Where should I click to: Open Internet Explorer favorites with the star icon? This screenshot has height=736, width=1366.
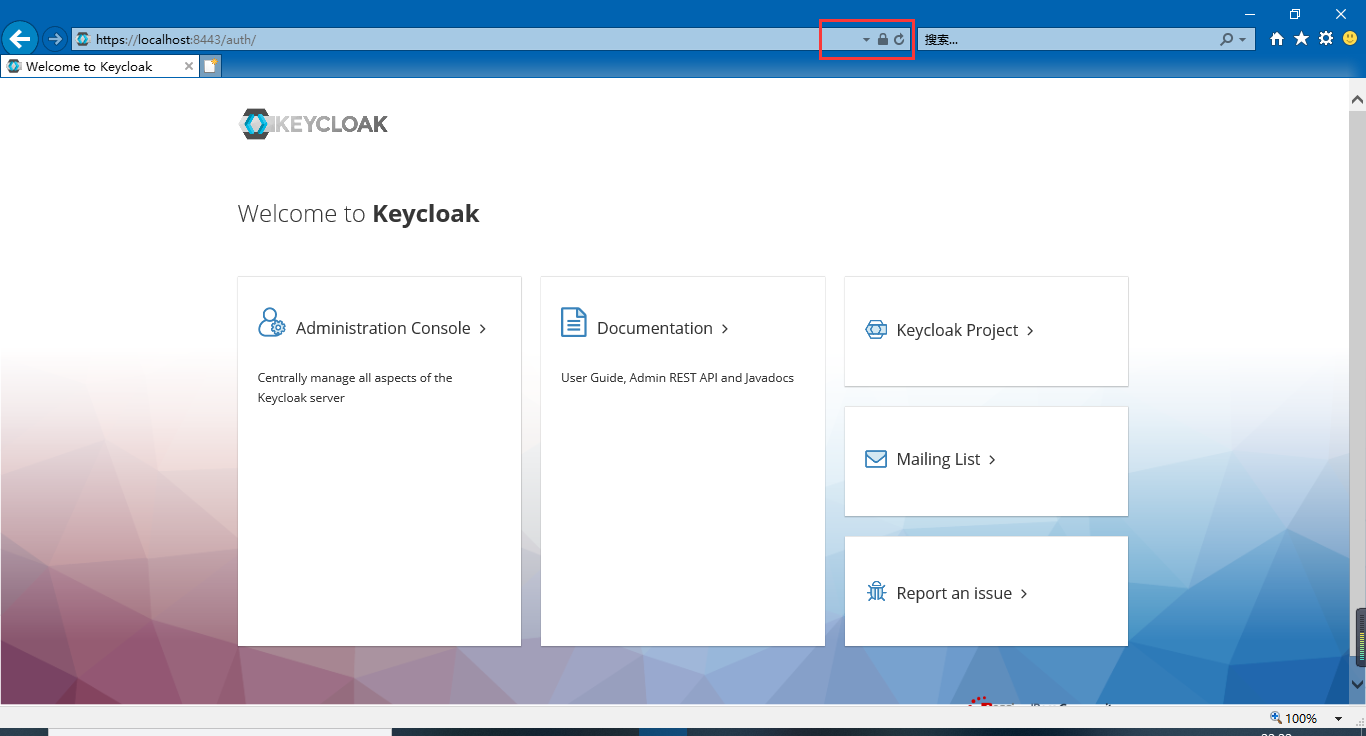[x=1301, y=38]
